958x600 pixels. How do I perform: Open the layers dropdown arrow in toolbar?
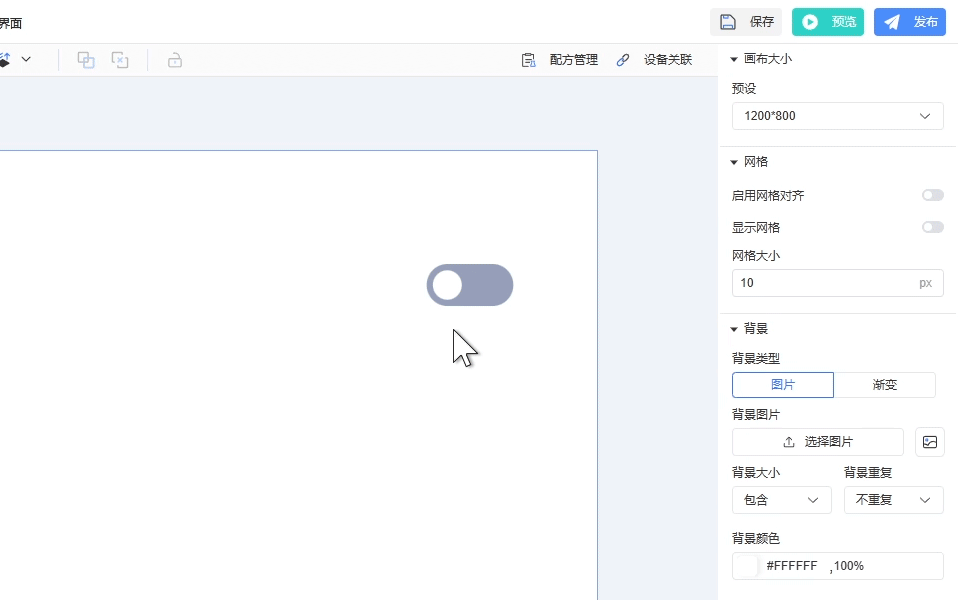coord(26,60)
